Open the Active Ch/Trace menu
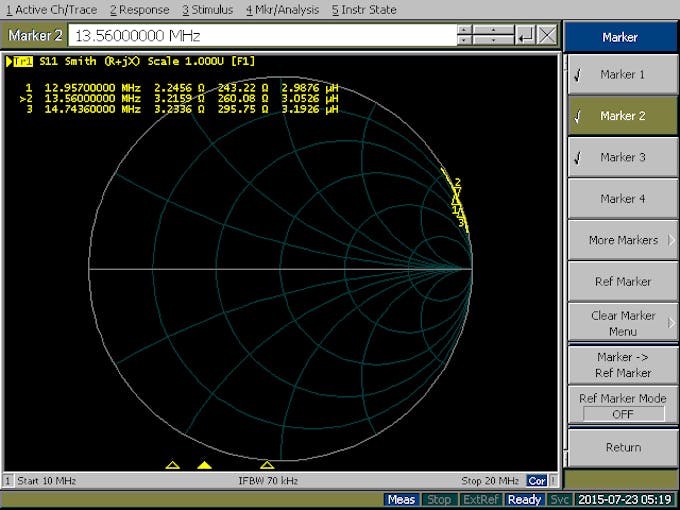 52,10
